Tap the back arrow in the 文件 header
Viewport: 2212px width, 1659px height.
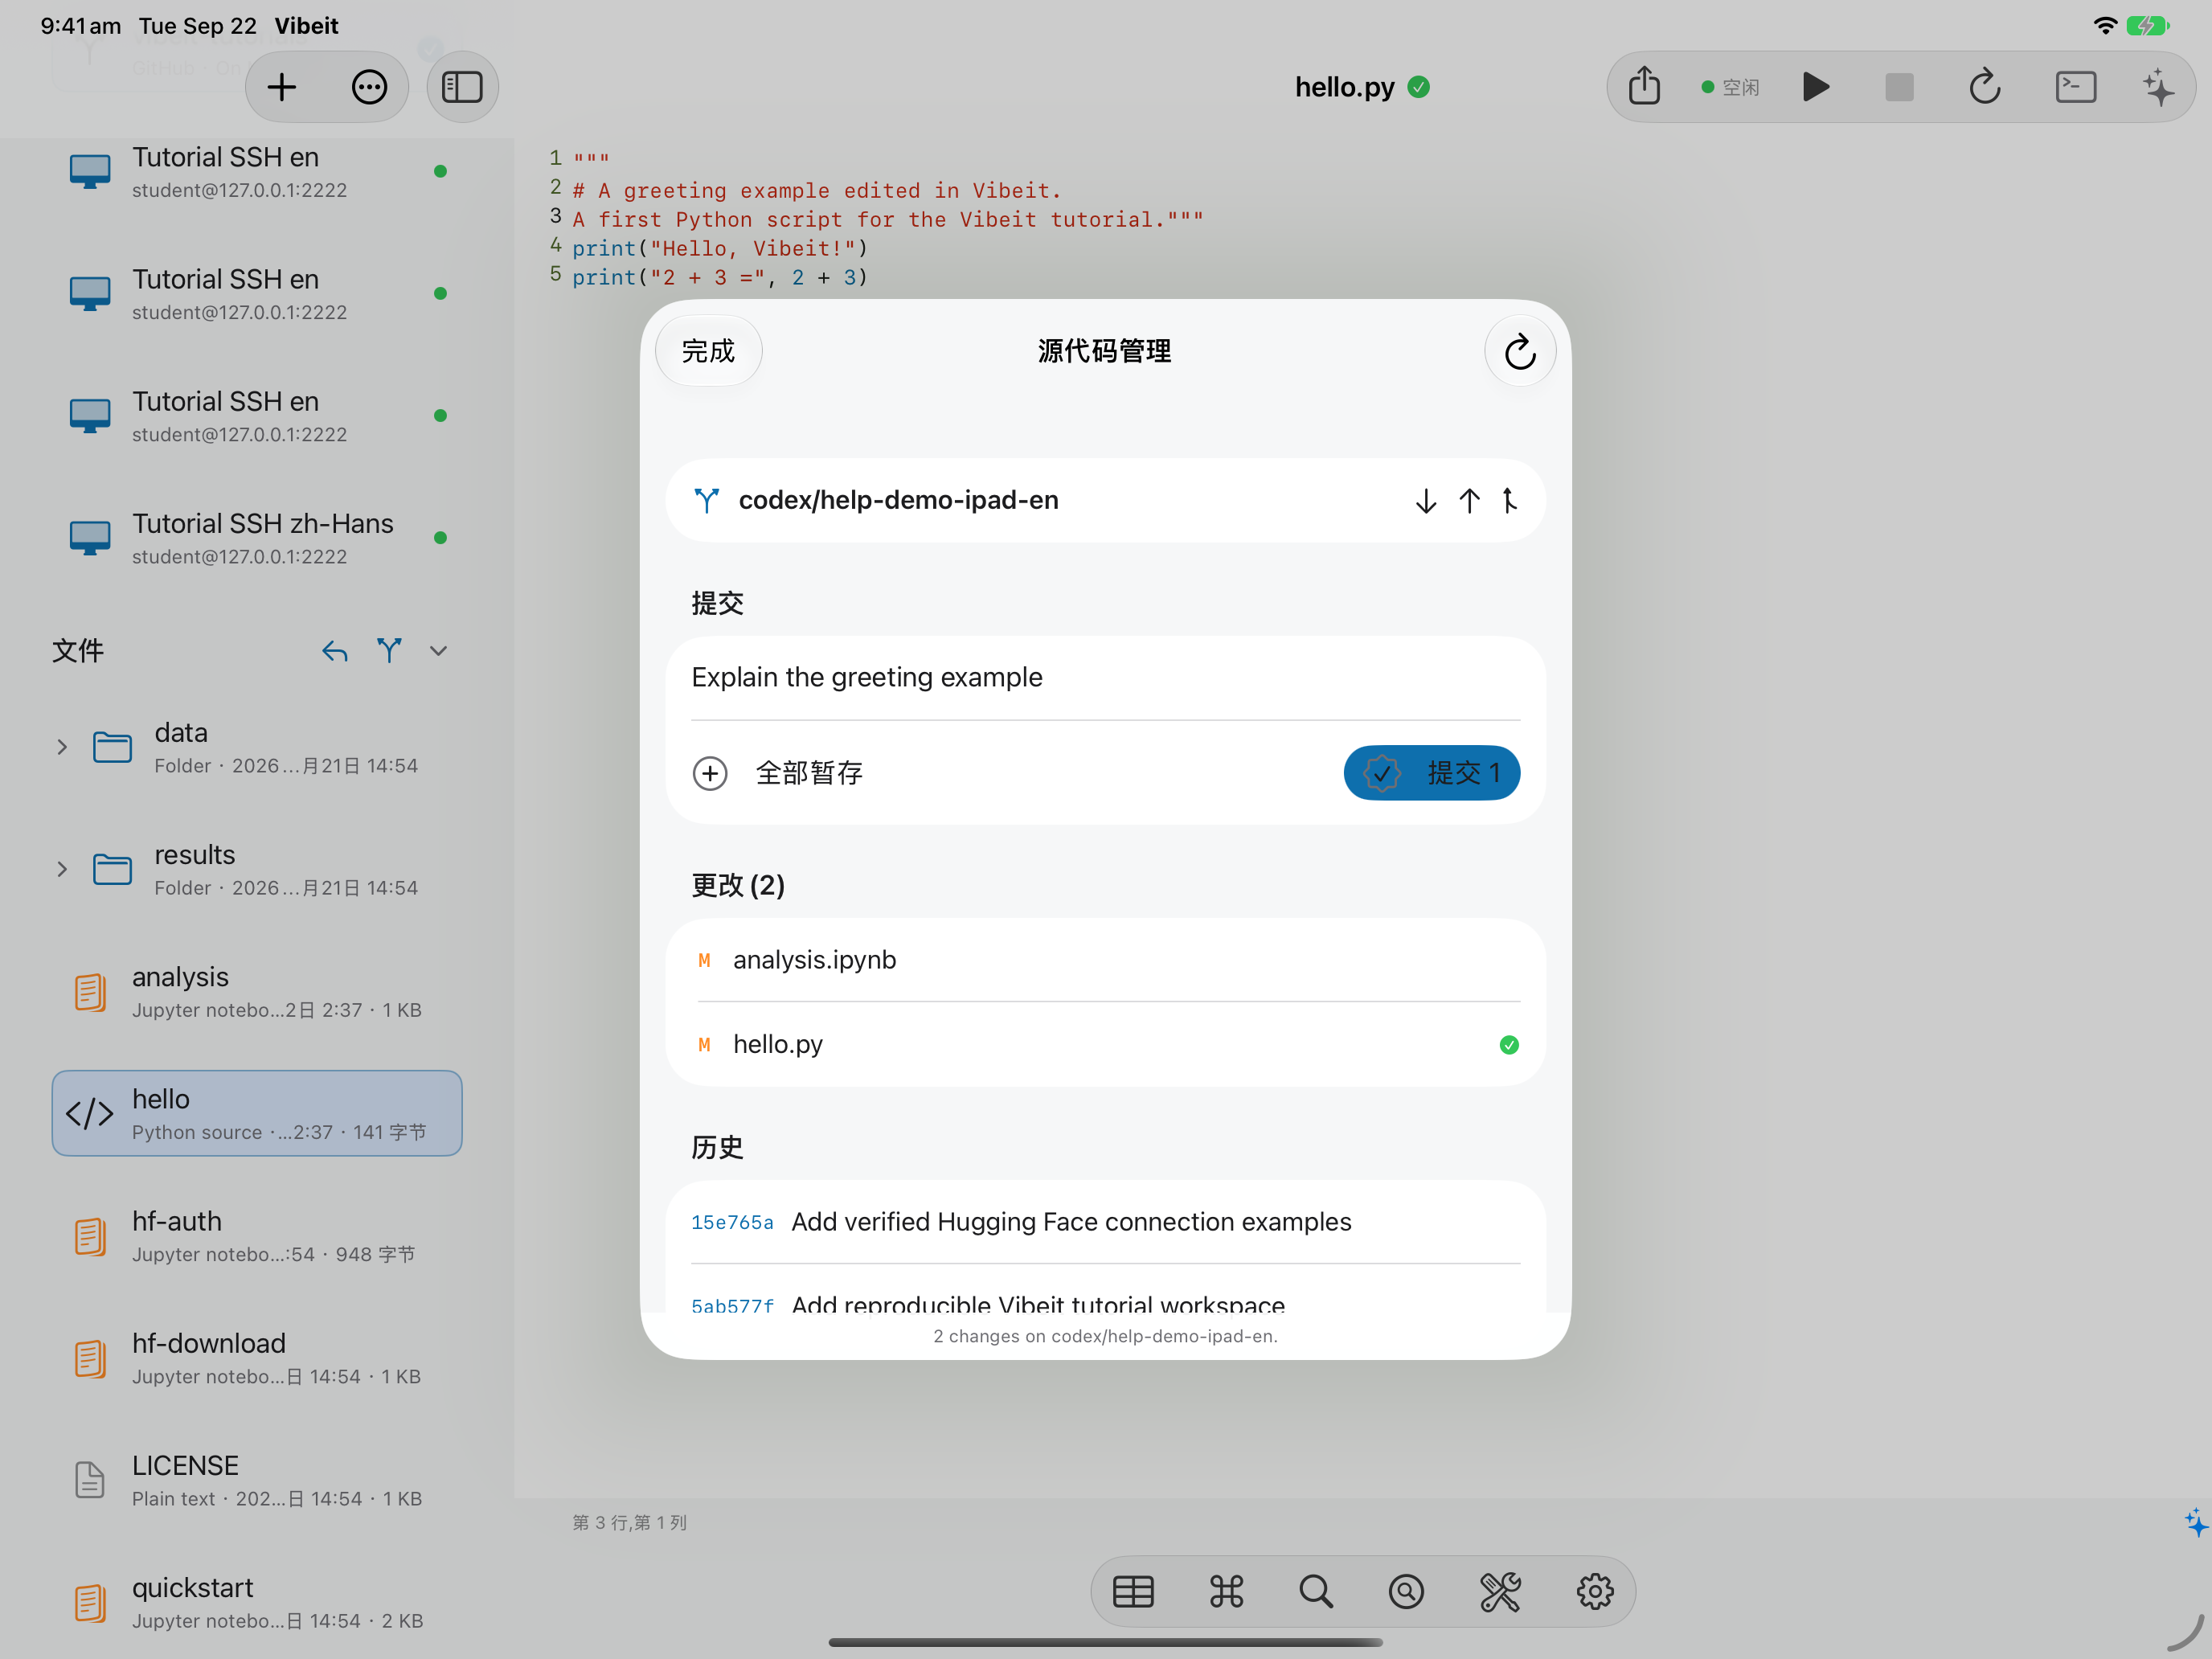coord(334,651)
